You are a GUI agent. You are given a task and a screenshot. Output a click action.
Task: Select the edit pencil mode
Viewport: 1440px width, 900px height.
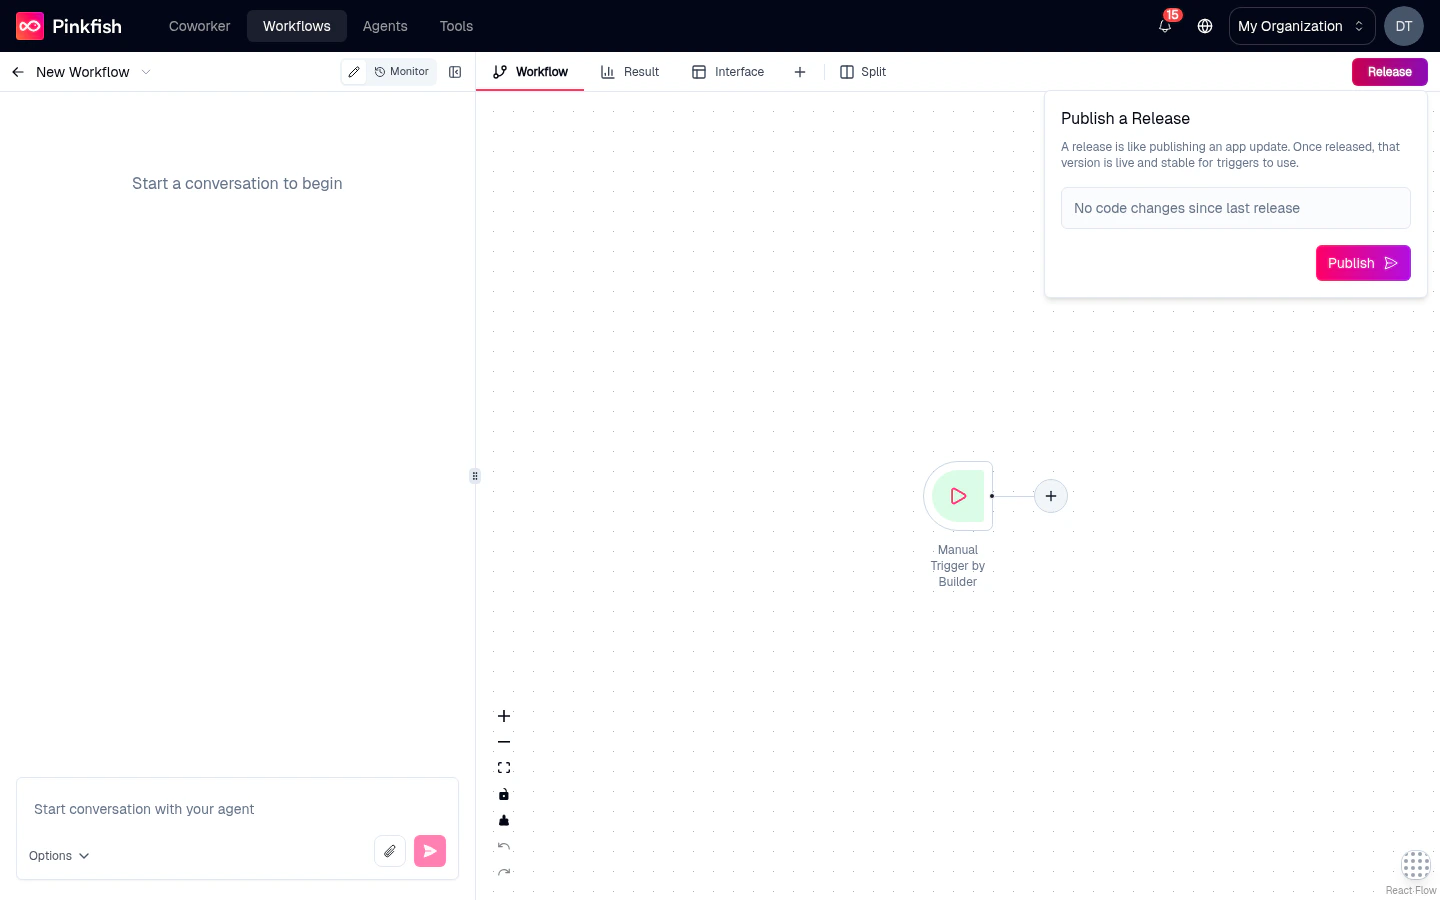(354, 72)
